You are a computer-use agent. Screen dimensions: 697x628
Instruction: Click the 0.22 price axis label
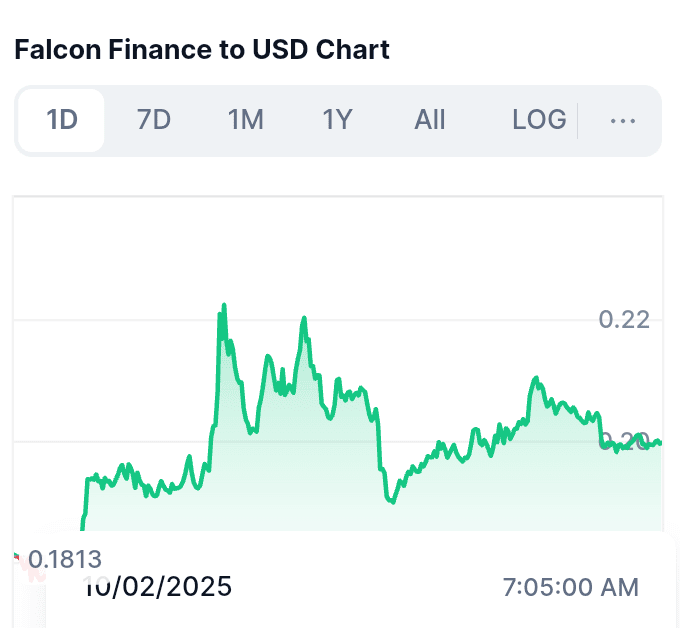point(624,320)
